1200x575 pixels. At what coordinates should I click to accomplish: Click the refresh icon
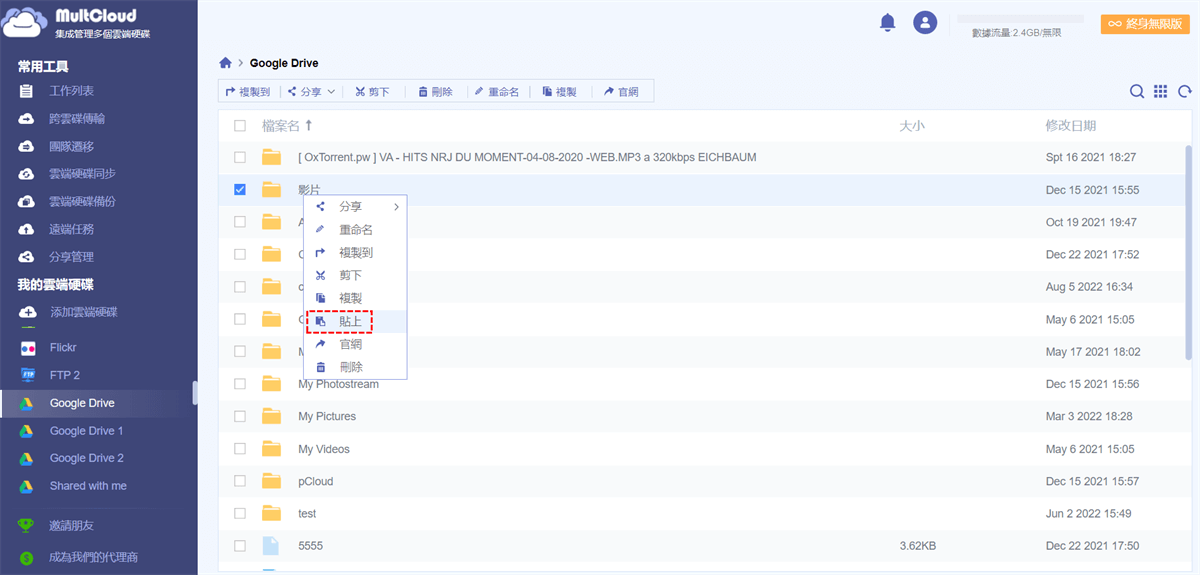tap(1184, 92)
